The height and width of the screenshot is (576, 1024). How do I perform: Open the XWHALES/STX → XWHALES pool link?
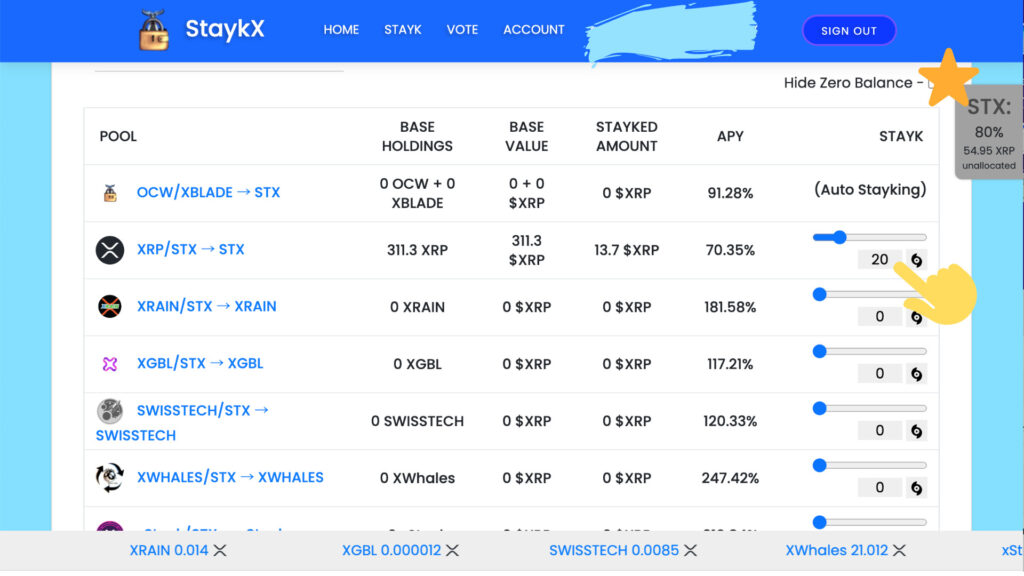coord(230,477)
